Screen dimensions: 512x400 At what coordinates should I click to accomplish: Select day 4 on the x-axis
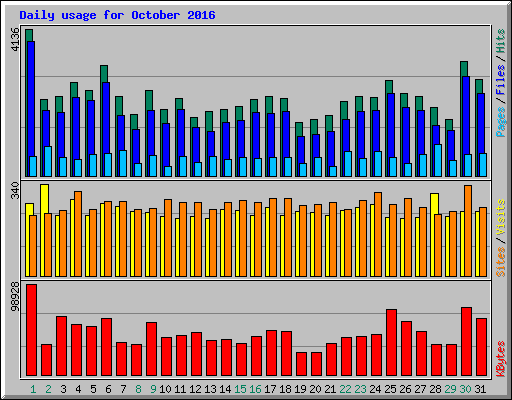click(x=78, y=389)
